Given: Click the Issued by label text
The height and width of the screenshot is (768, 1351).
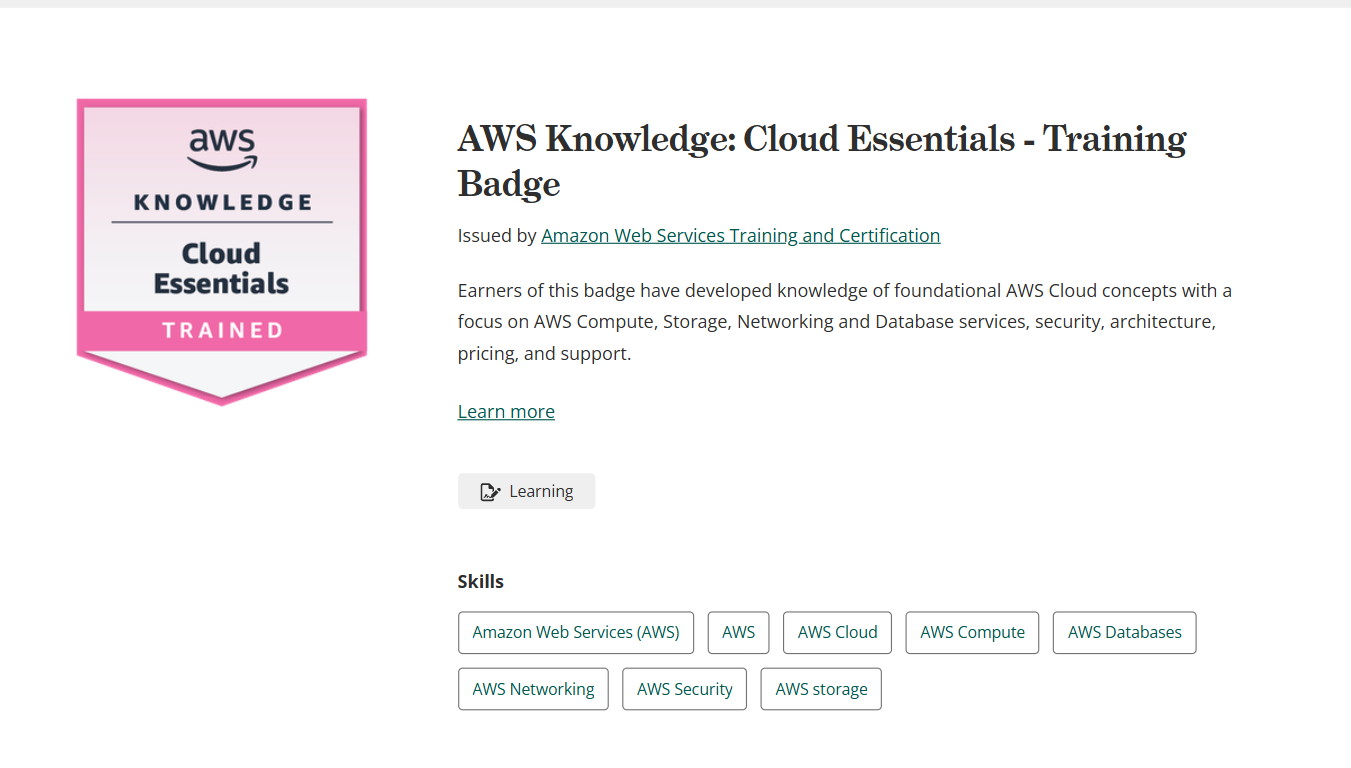Looking at the screenshot, I should (x=497, y=236).
